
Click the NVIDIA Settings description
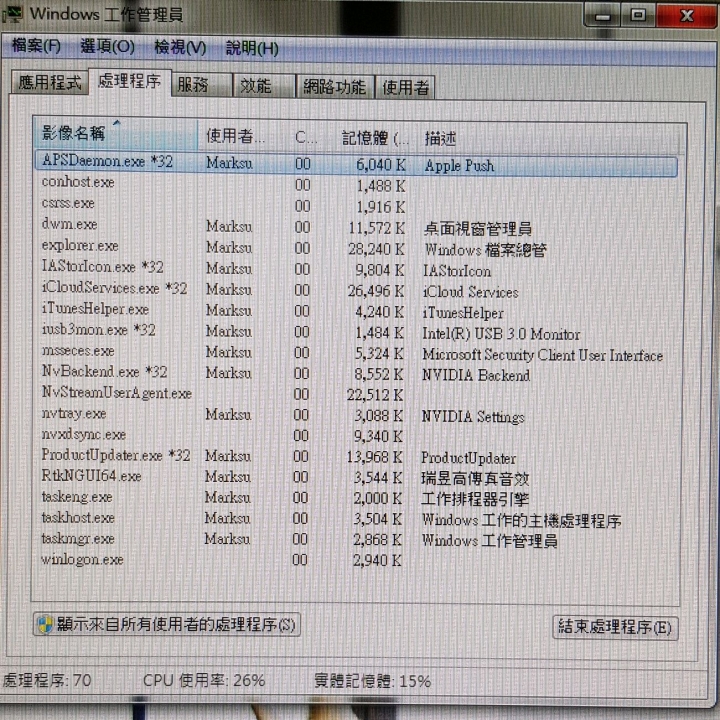click(x=473, y=417)
